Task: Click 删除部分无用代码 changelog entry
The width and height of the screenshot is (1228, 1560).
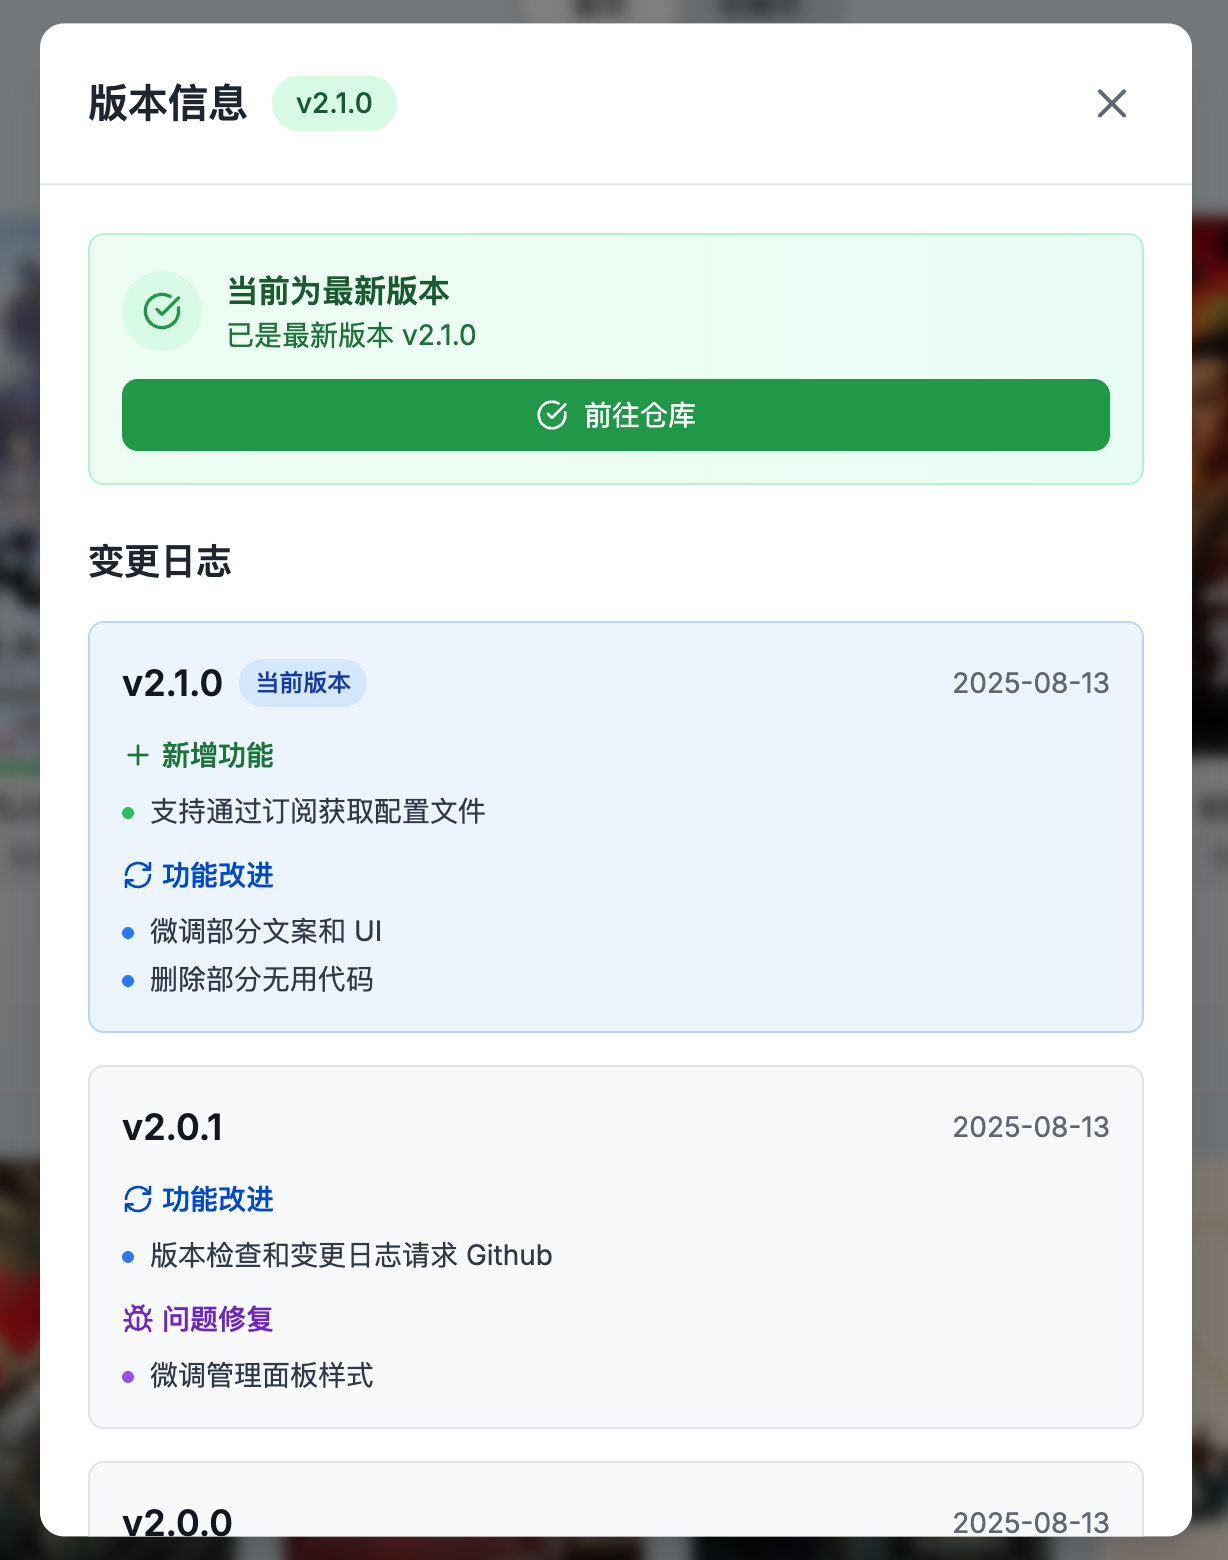Action: [262, 979]
